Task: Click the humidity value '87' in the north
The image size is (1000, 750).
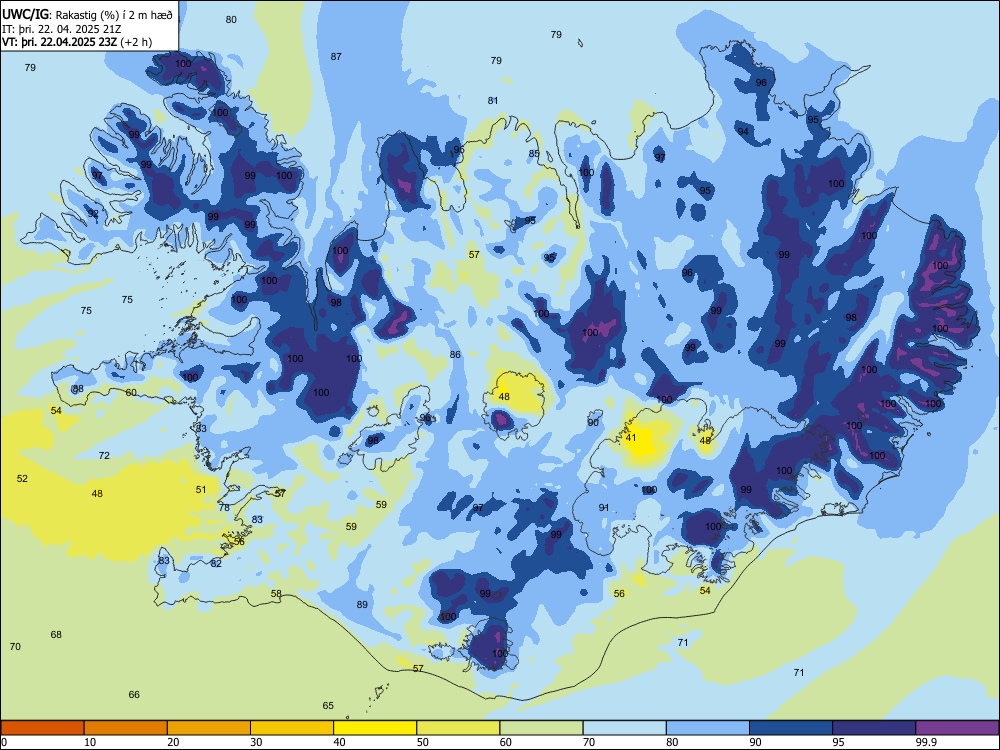Action: coord(336,57)
